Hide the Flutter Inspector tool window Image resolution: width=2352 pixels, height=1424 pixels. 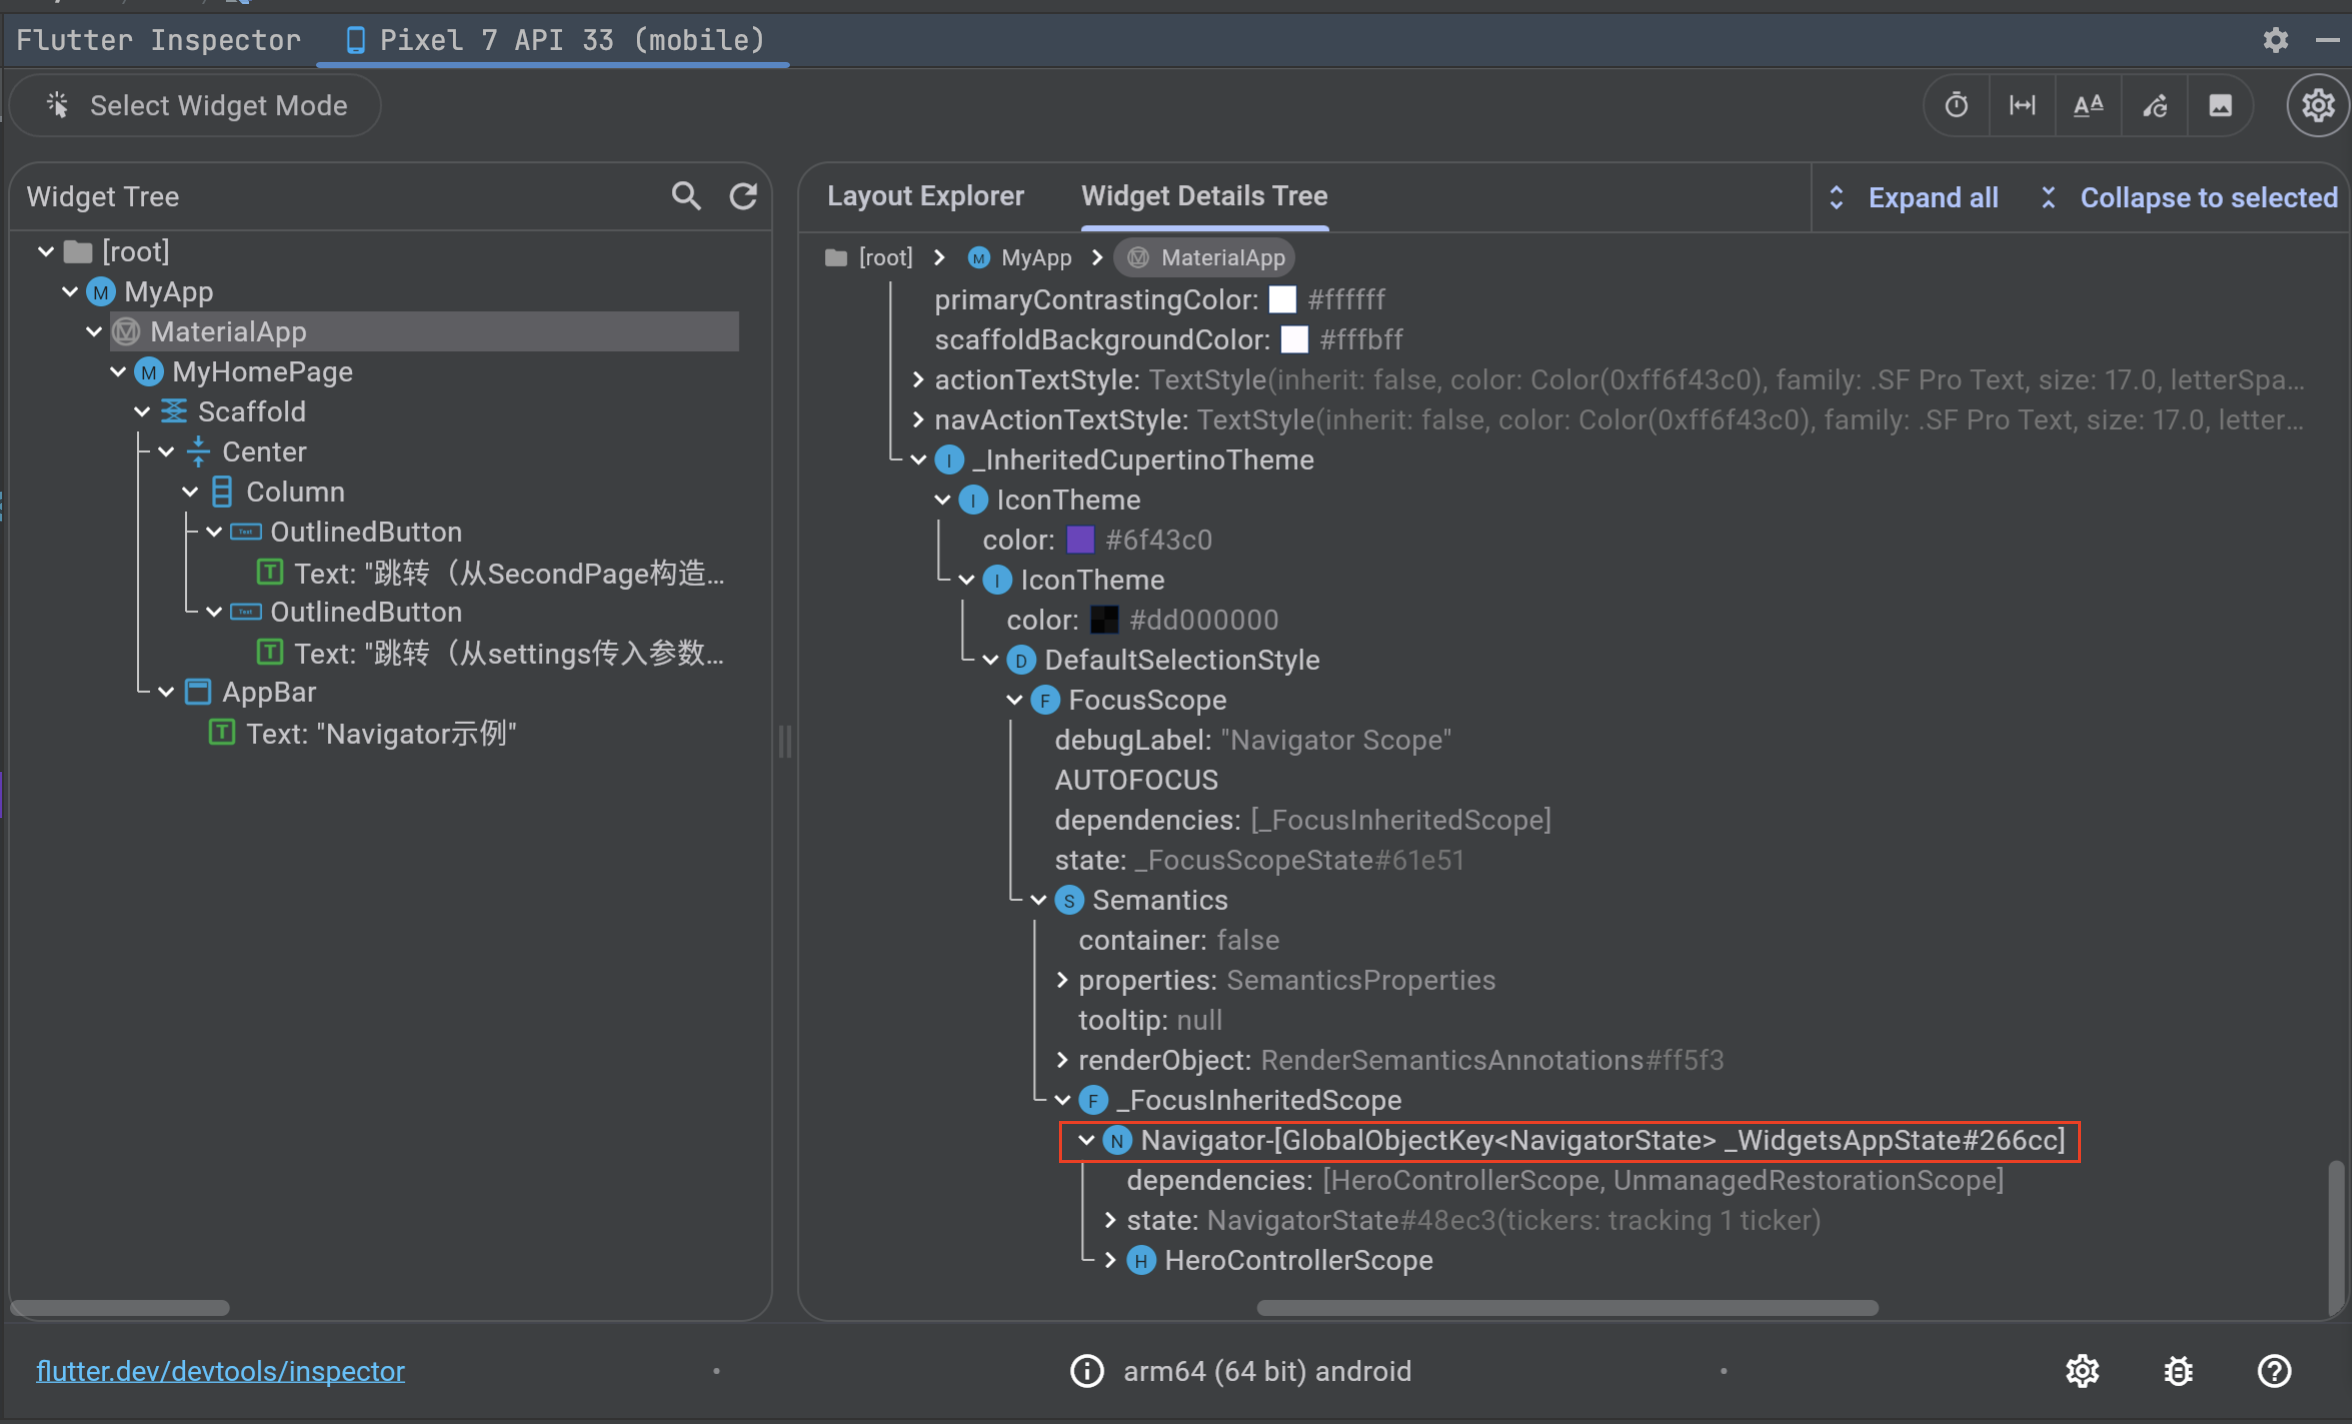pyautogui.click(x=2328, y=40)
